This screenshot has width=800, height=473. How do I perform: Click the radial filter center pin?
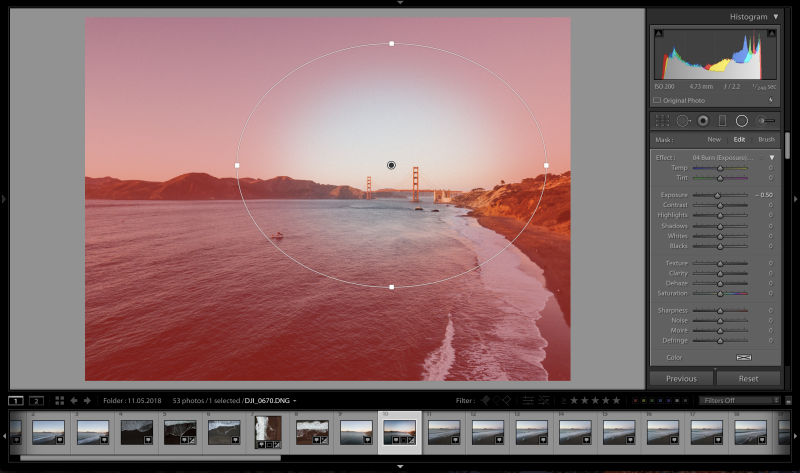pos(391,165)
